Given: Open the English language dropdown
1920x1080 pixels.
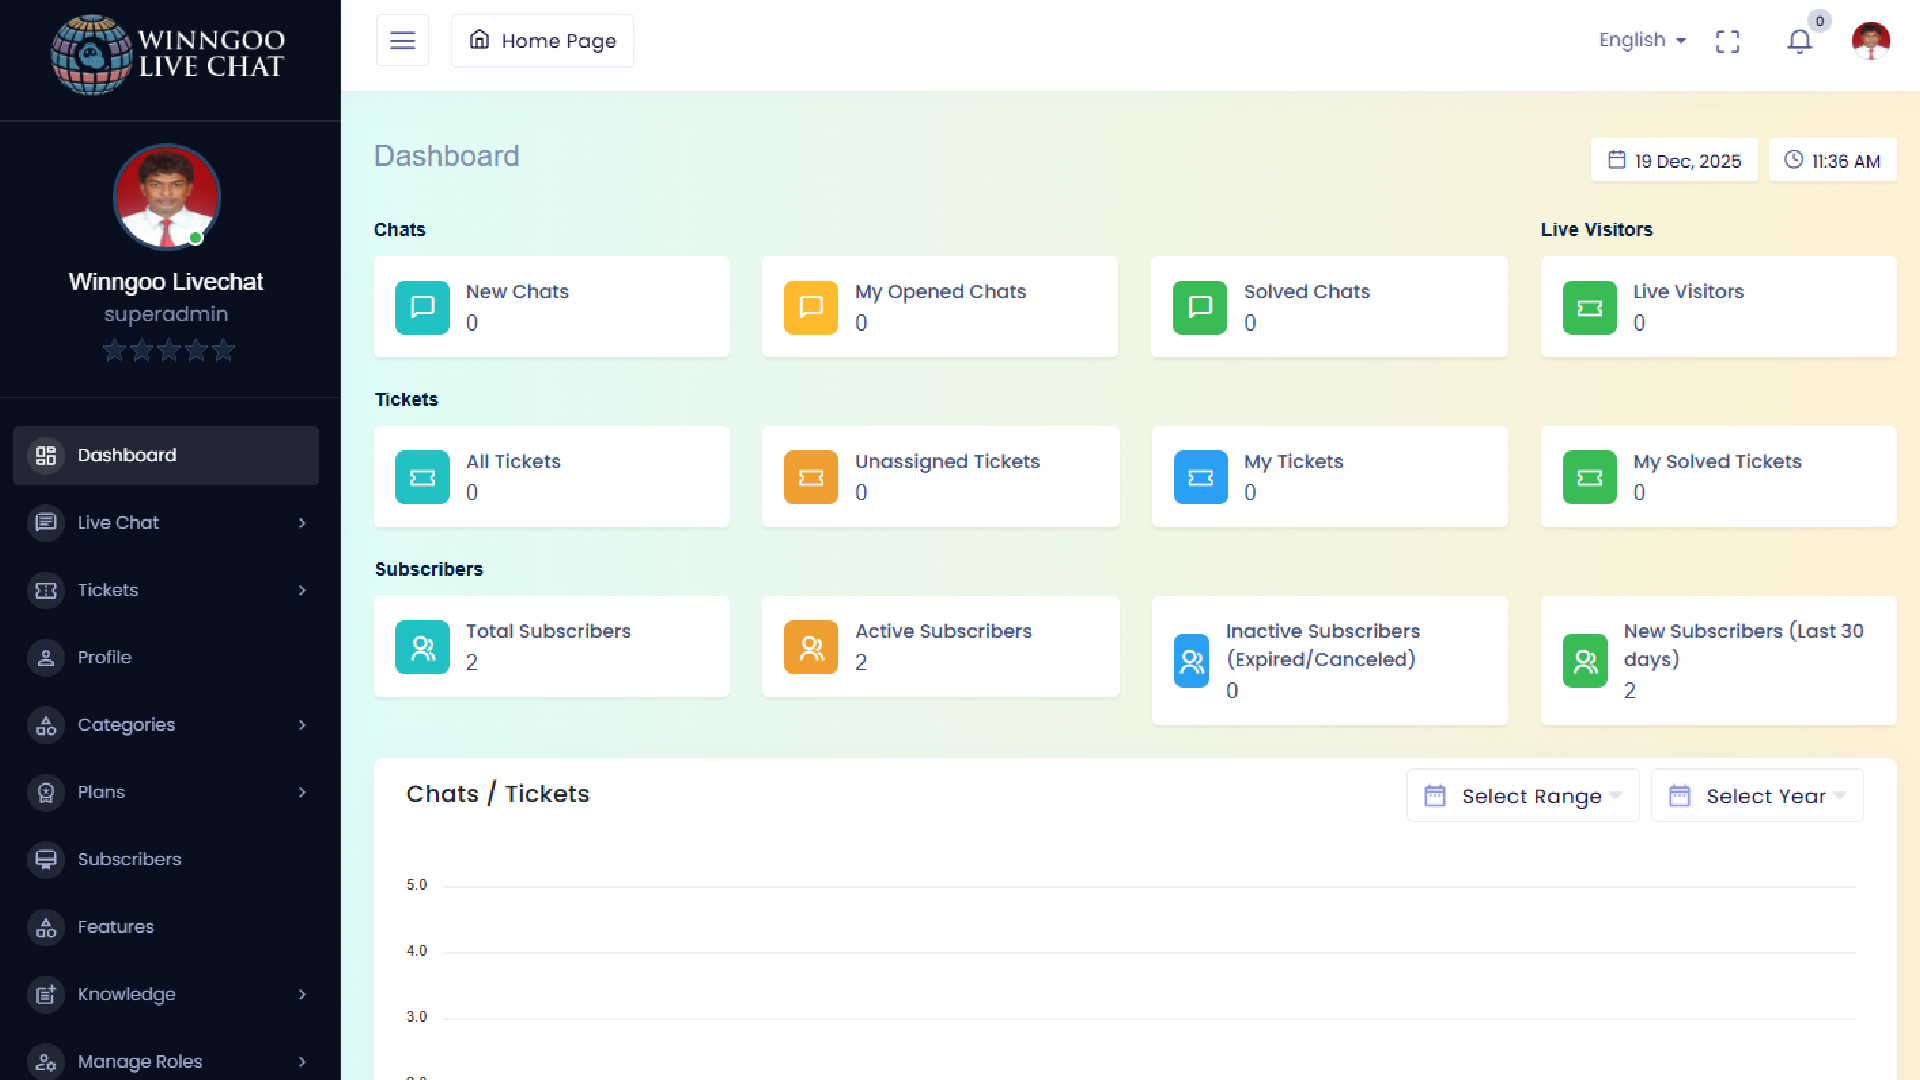Looking at the screenshot, I should point(1642,40).
